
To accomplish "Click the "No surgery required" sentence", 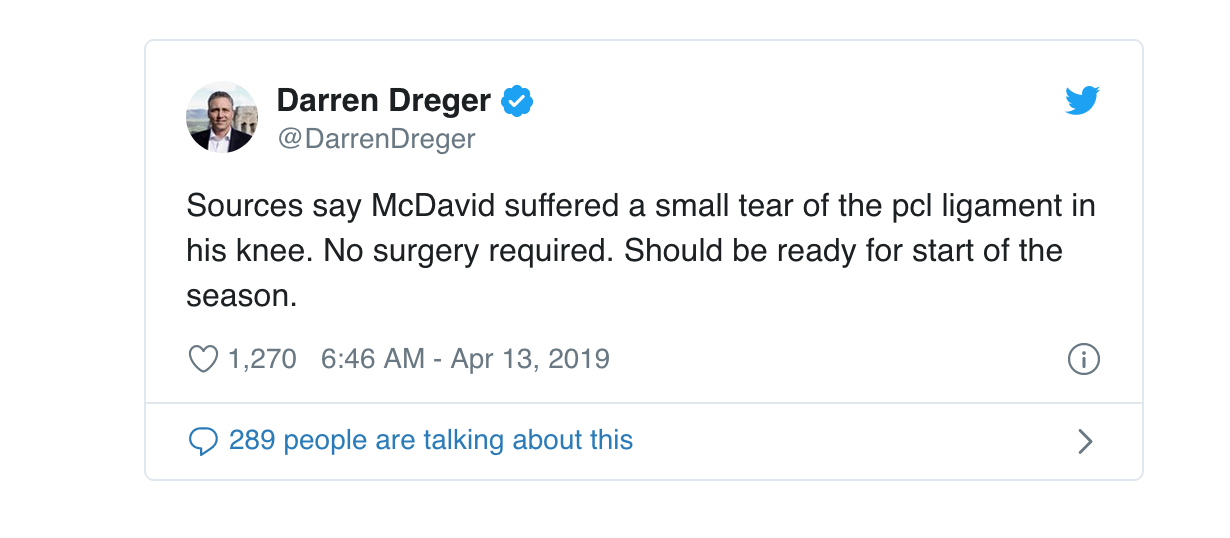I will [x=465, y=250].
